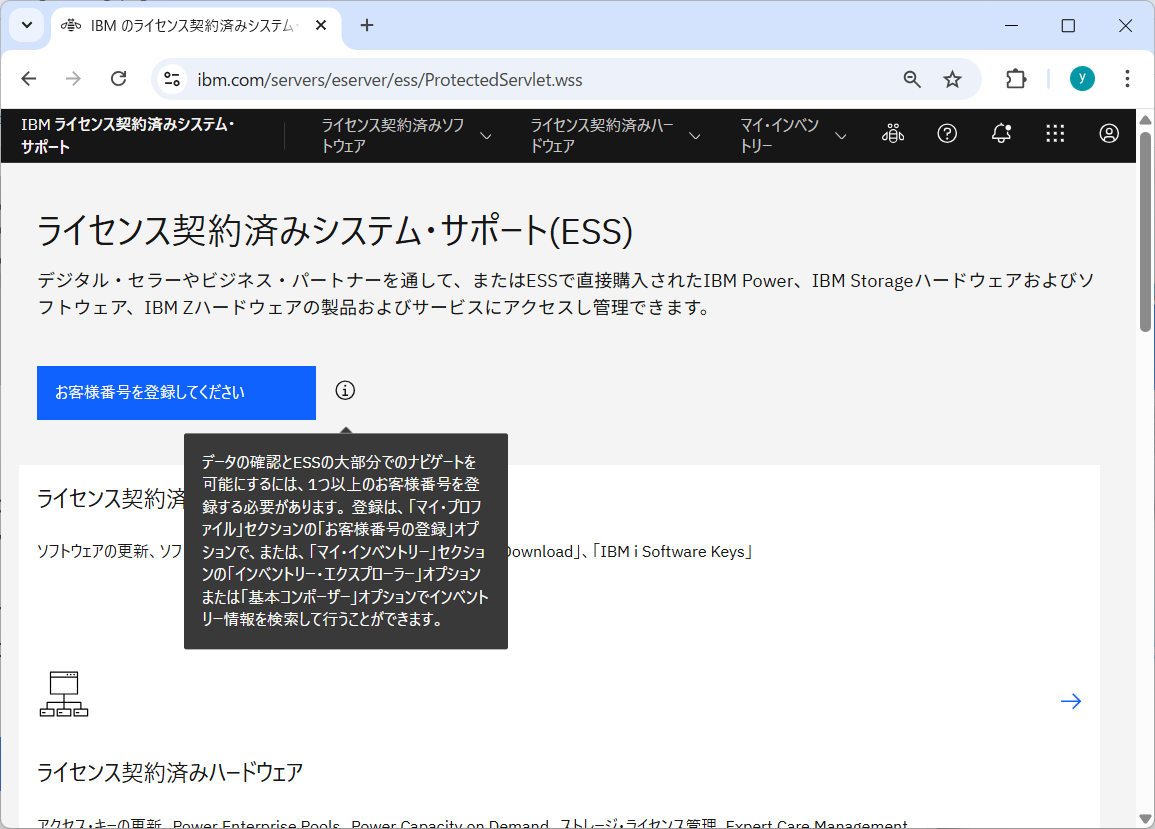Open the browser extensions puzzle icon
Viewport: 1155px width, 829px height.
coord(1016,79)
